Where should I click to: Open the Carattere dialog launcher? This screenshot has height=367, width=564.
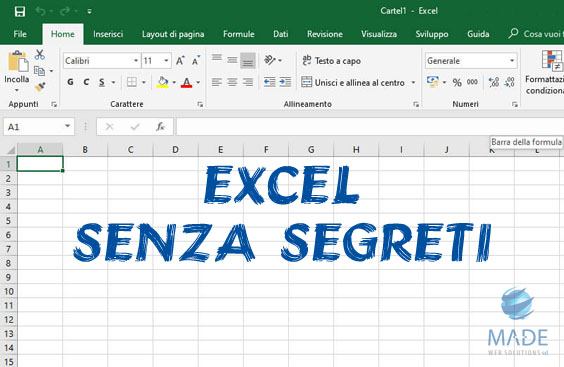click(200, 104)
